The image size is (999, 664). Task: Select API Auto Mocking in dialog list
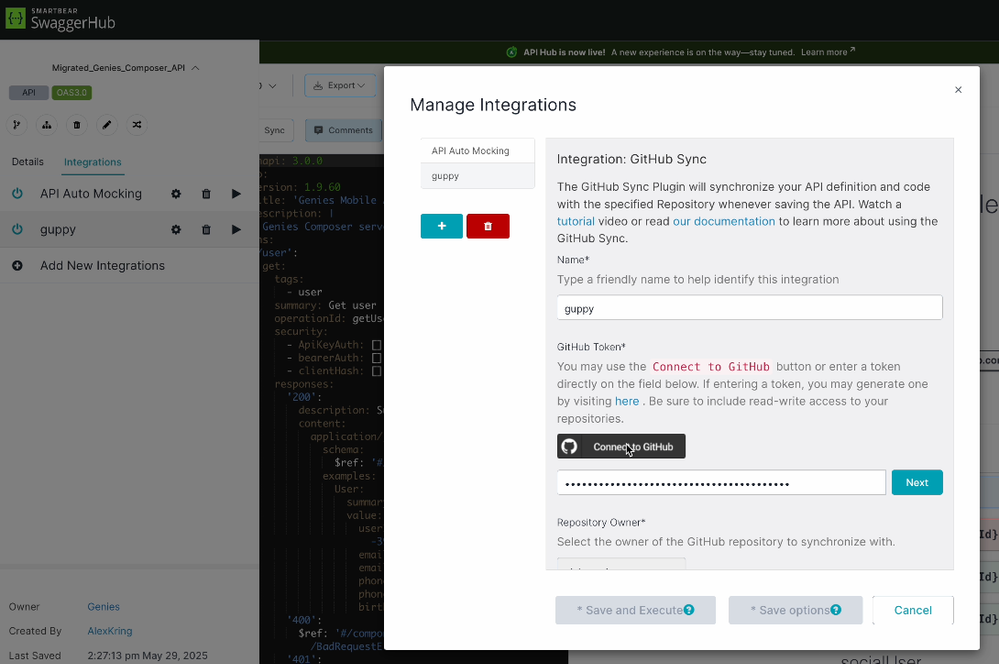pyautogui.click(x=477, y=151)
